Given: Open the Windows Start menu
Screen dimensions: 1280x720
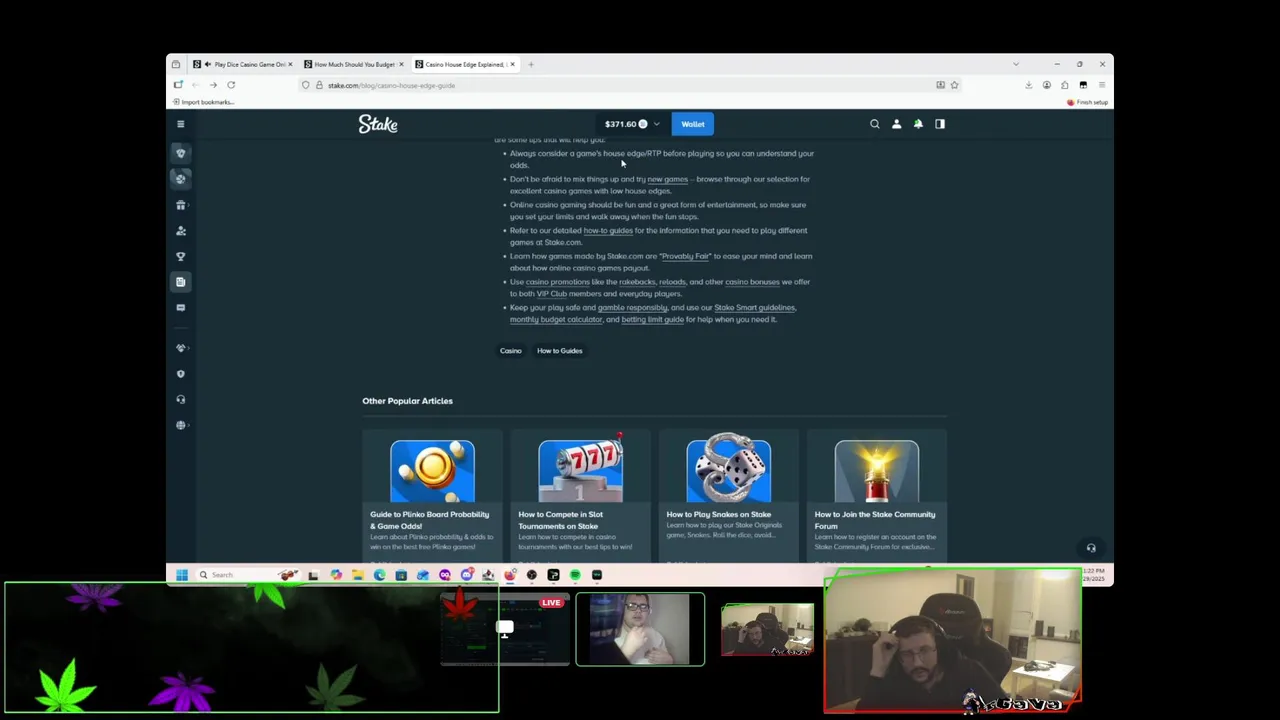Looking at the screenshot, I should pos(181,575).
